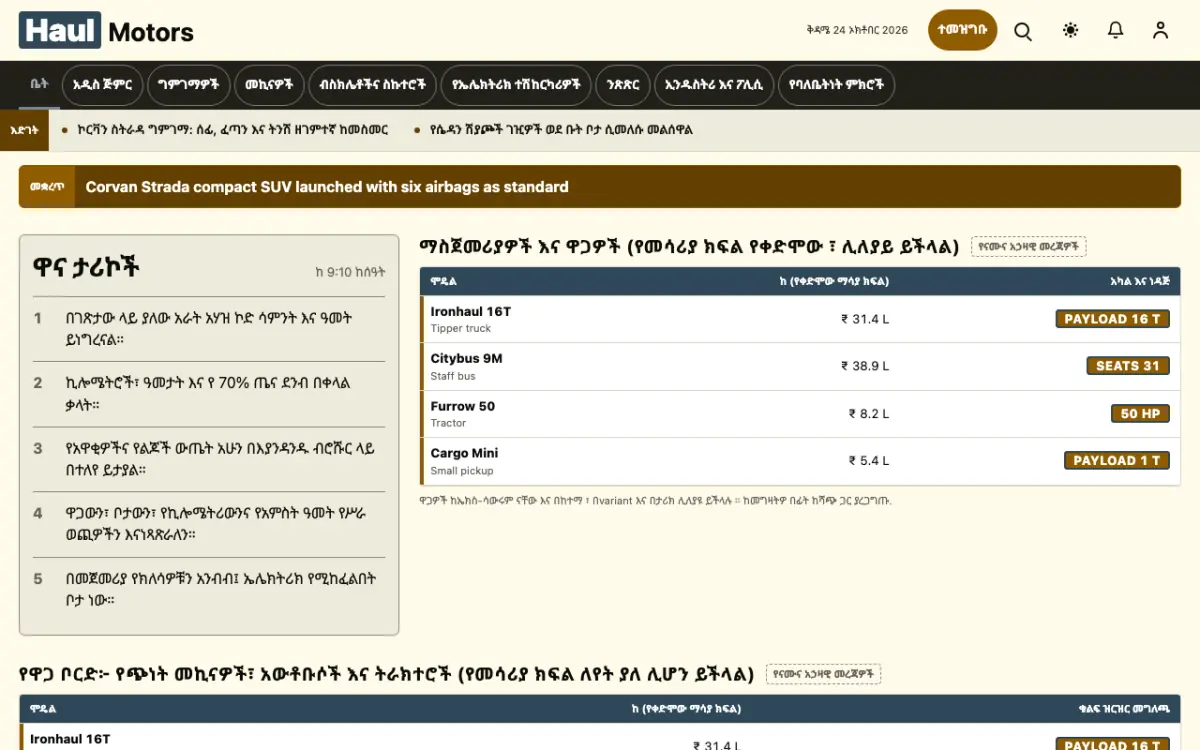The height and width of the screenshot is (750, 1200).
Task: Click the ተመዝገቡ subscribe button
Action: 963,30
